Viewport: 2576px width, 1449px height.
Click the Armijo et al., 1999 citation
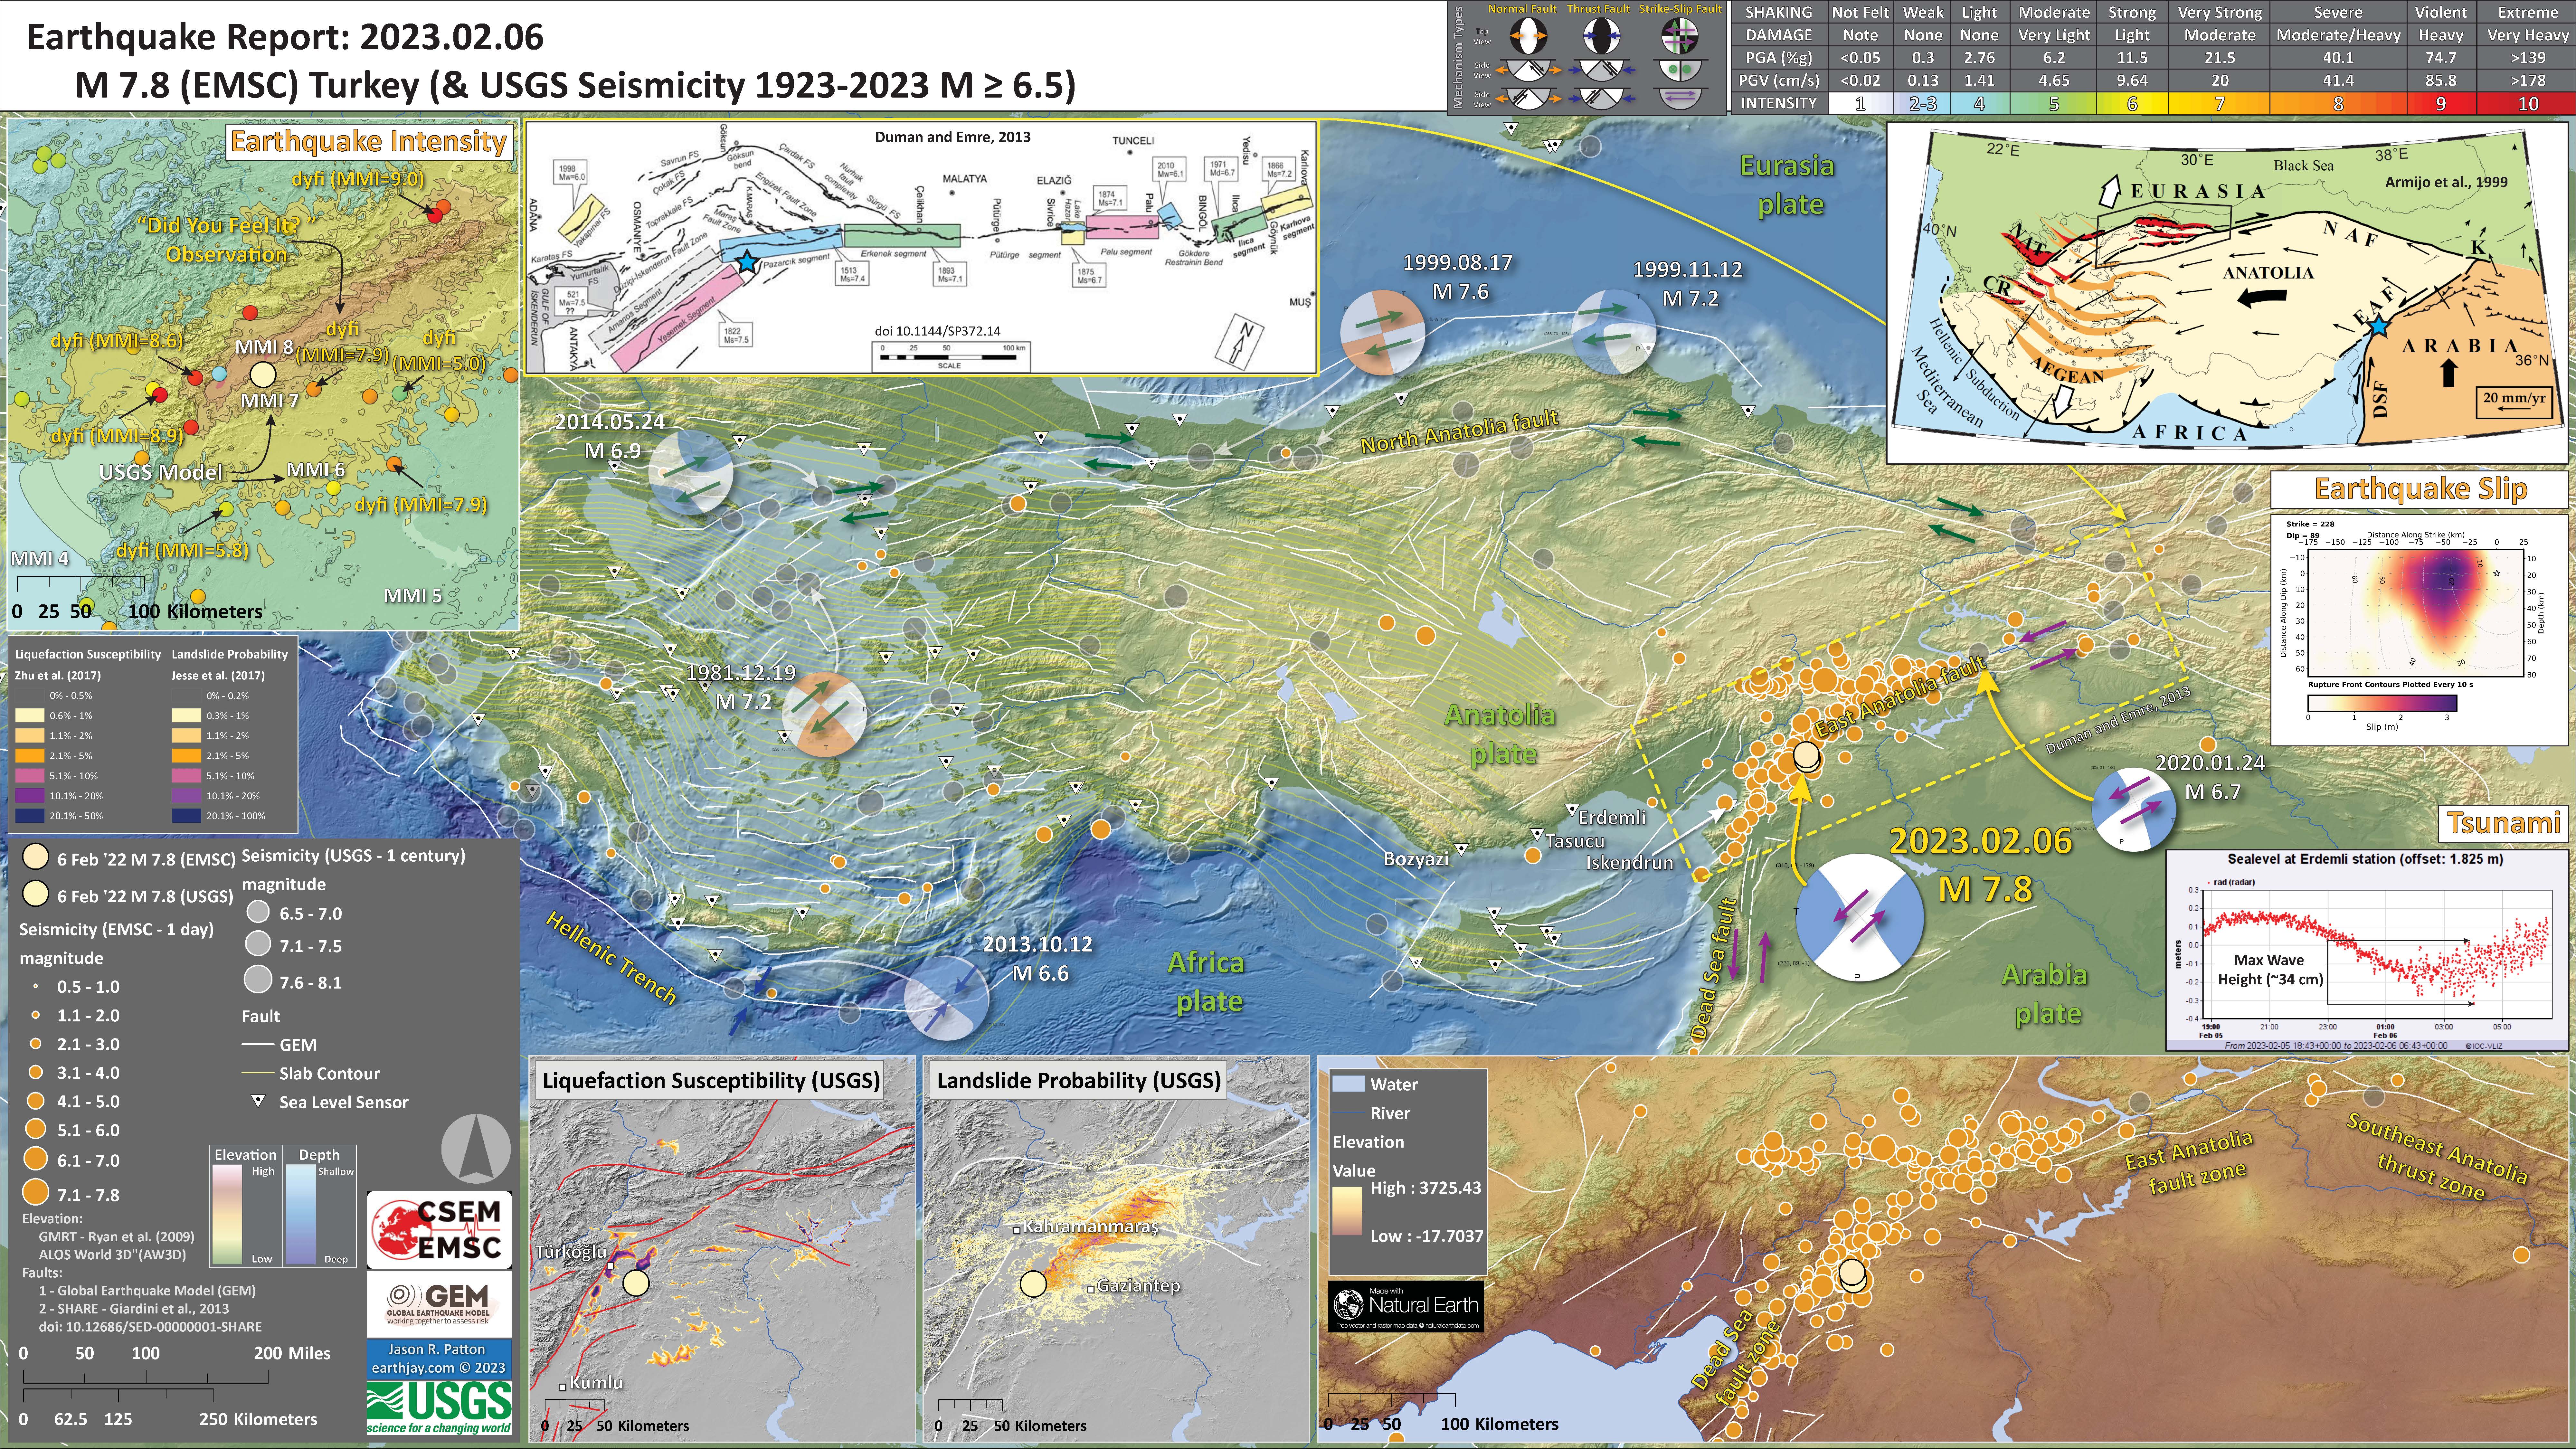tap(2446, 182)
